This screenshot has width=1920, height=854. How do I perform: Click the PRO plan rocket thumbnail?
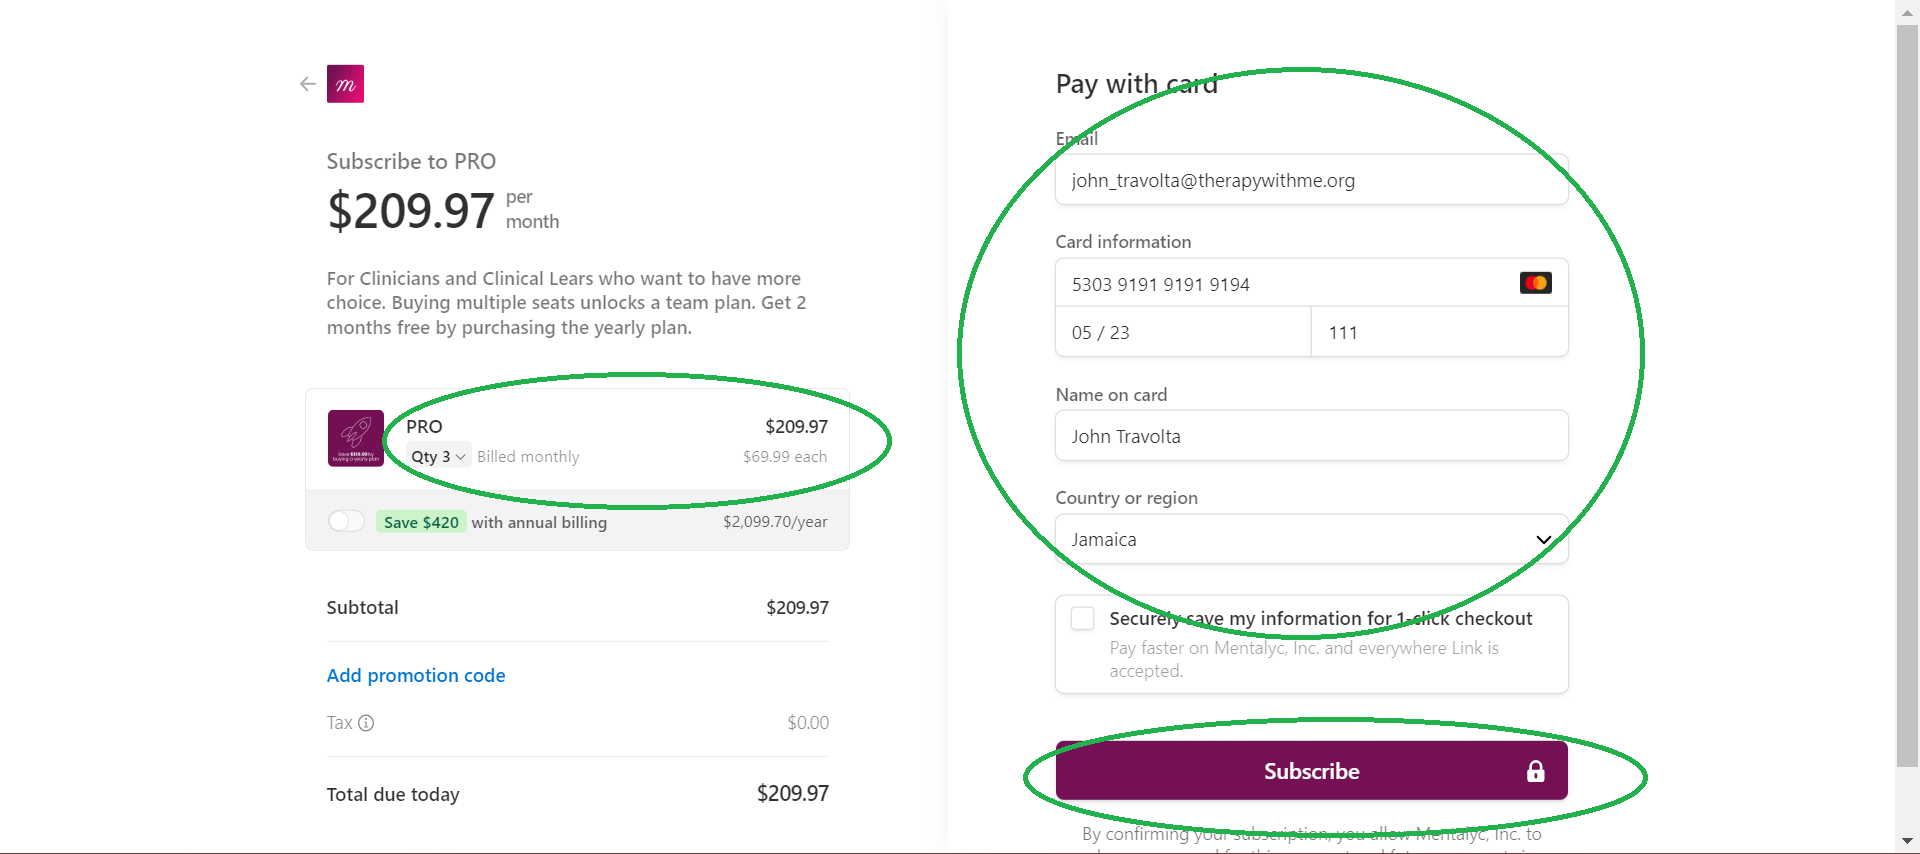[356, 438]
